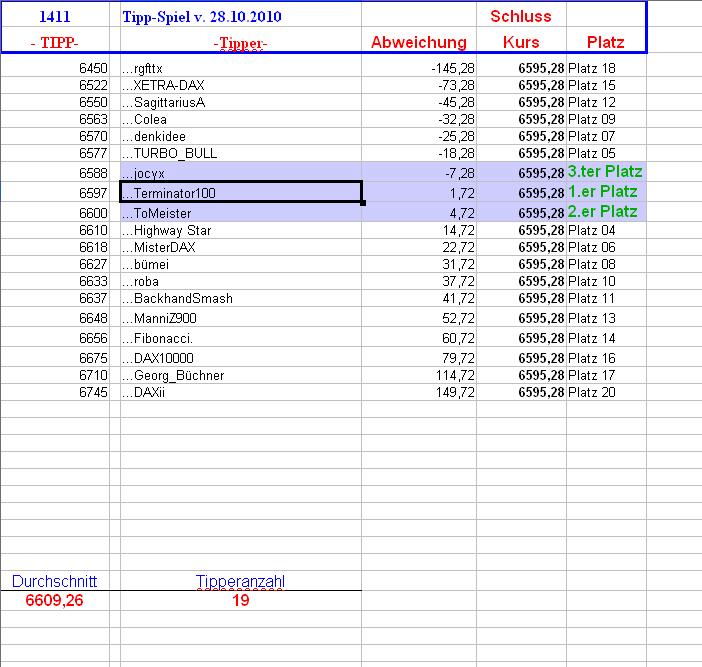
Task: Select tip value '6522'
Action: 93,85
